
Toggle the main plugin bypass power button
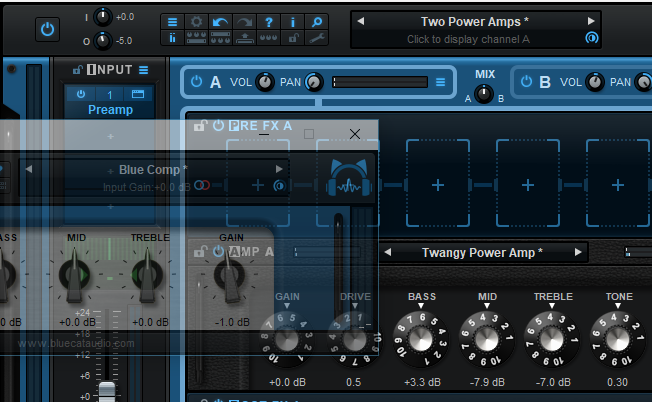coord(47,30)
